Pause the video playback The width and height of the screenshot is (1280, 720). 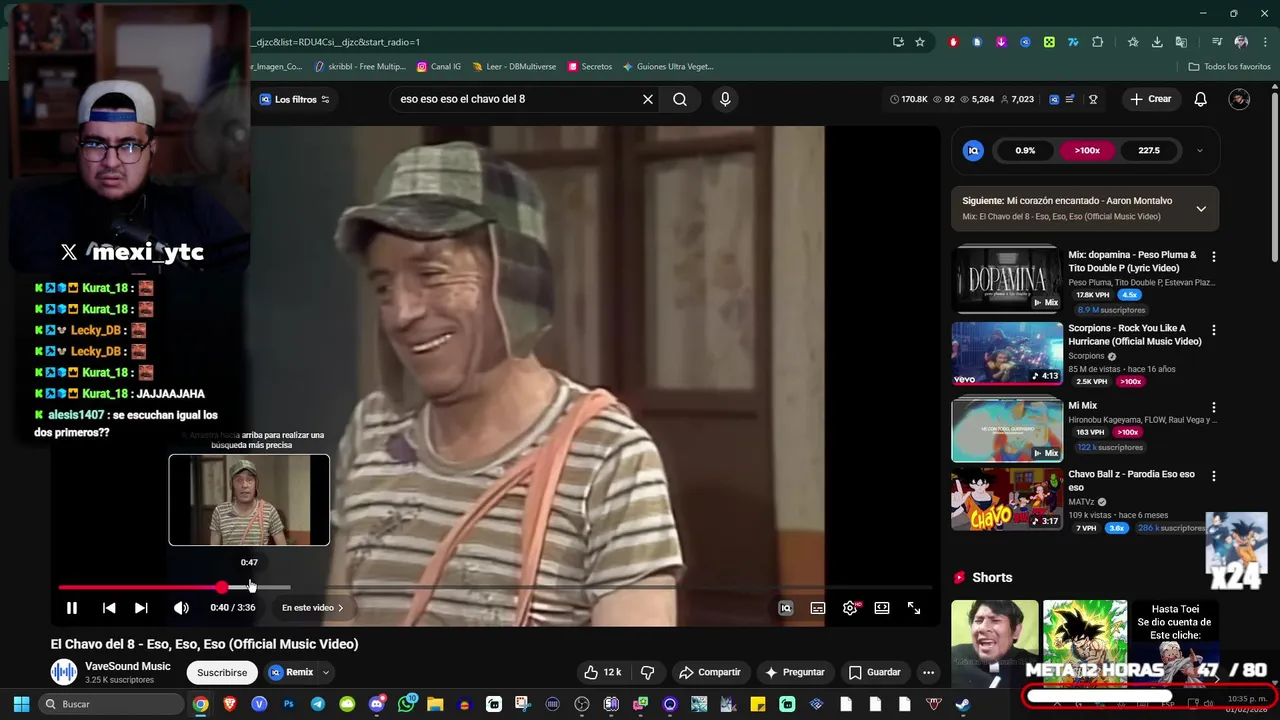click(72, 608)
